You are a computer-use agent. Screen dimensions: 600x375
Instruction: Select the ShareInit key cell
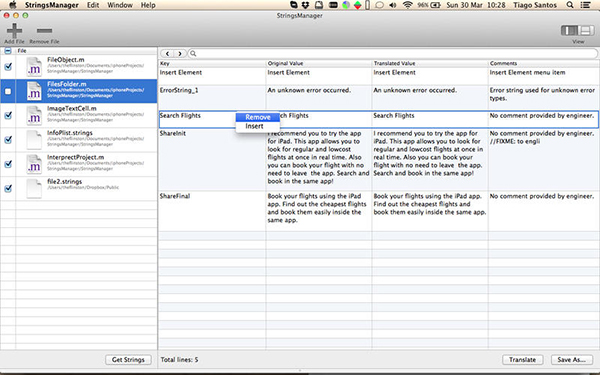click(212, 159)
